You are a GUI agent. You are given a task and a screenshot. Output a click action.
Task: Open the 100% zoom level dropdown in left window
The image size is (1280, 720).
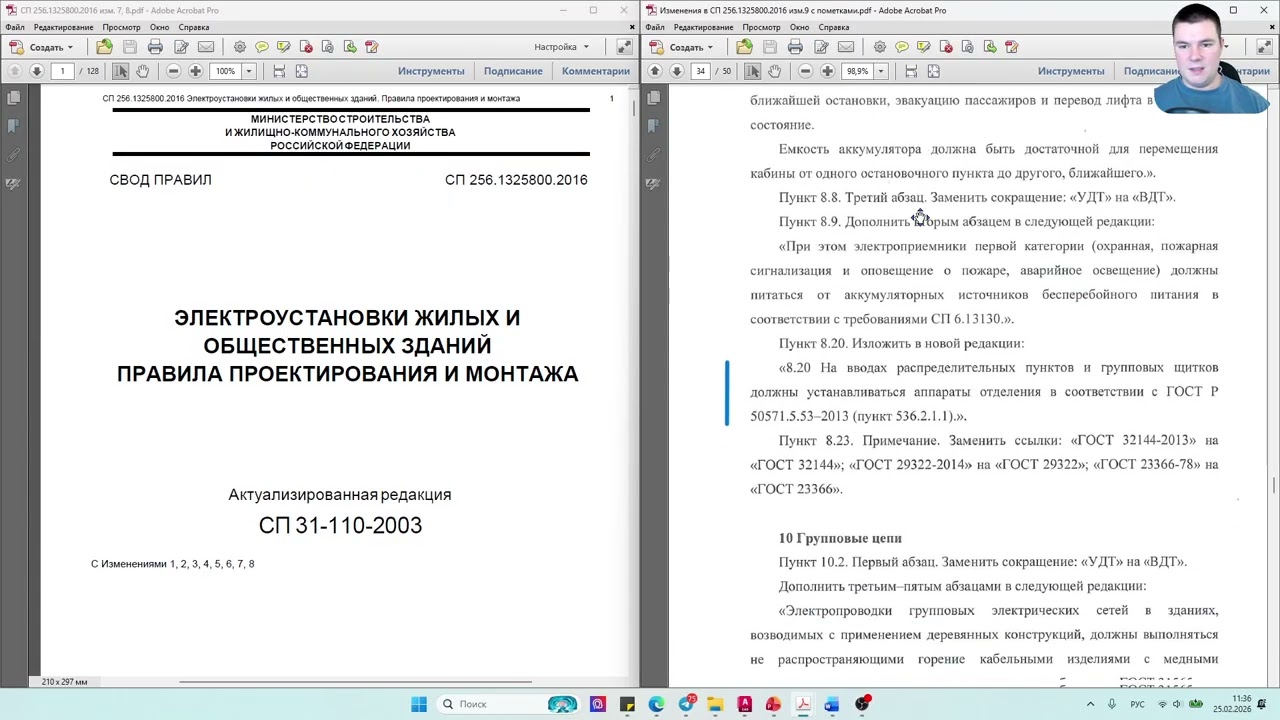(x=248, y=71)
